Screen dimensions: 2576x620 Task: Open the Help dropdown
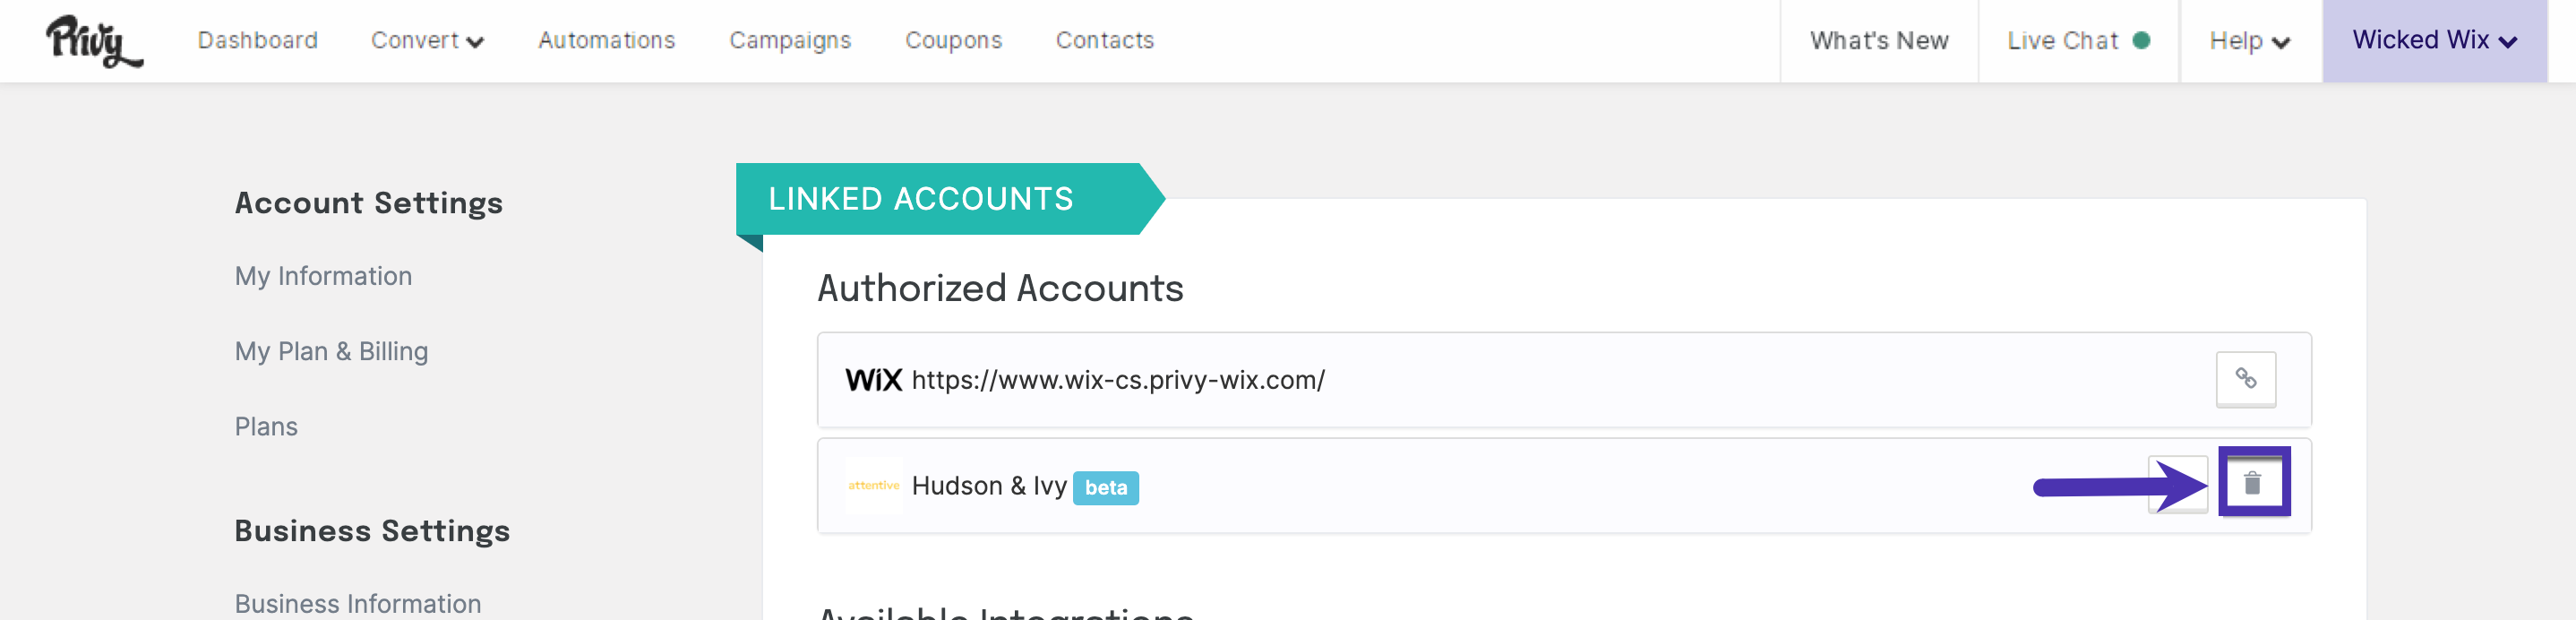click(x=2249, y=41)
